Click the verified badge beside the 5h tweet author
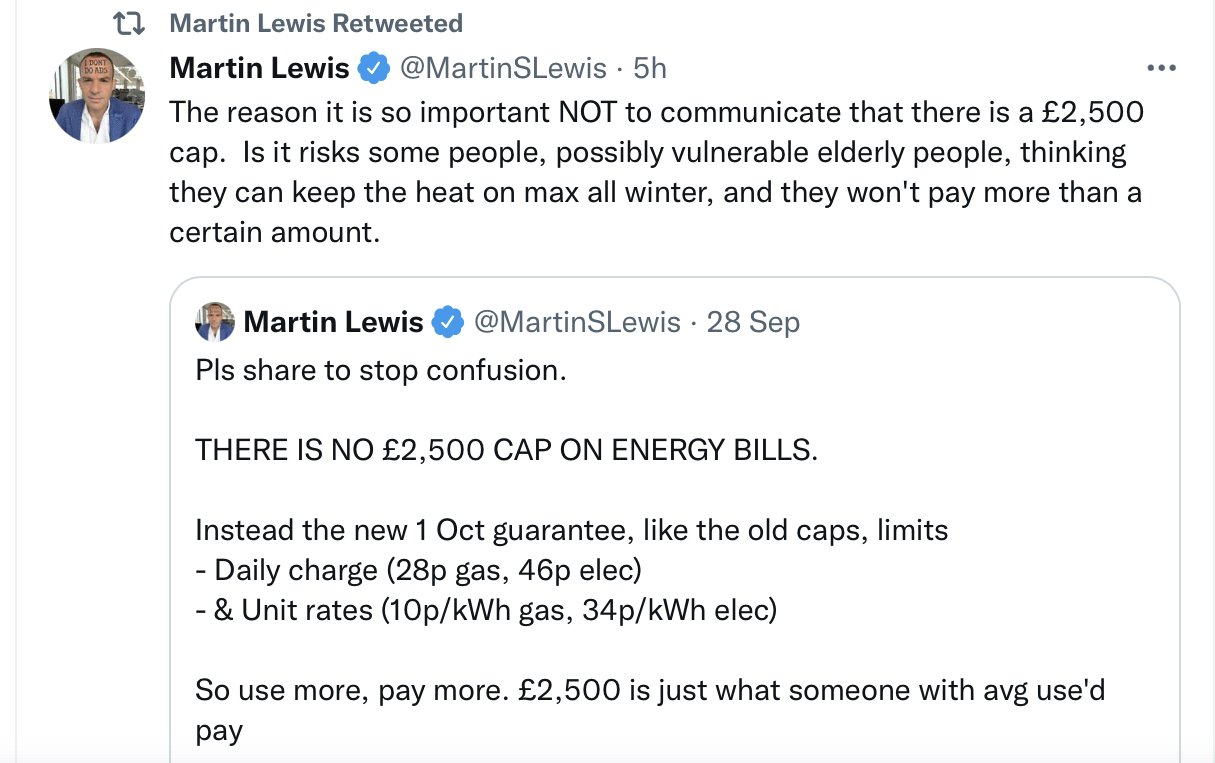 (374, 68)
